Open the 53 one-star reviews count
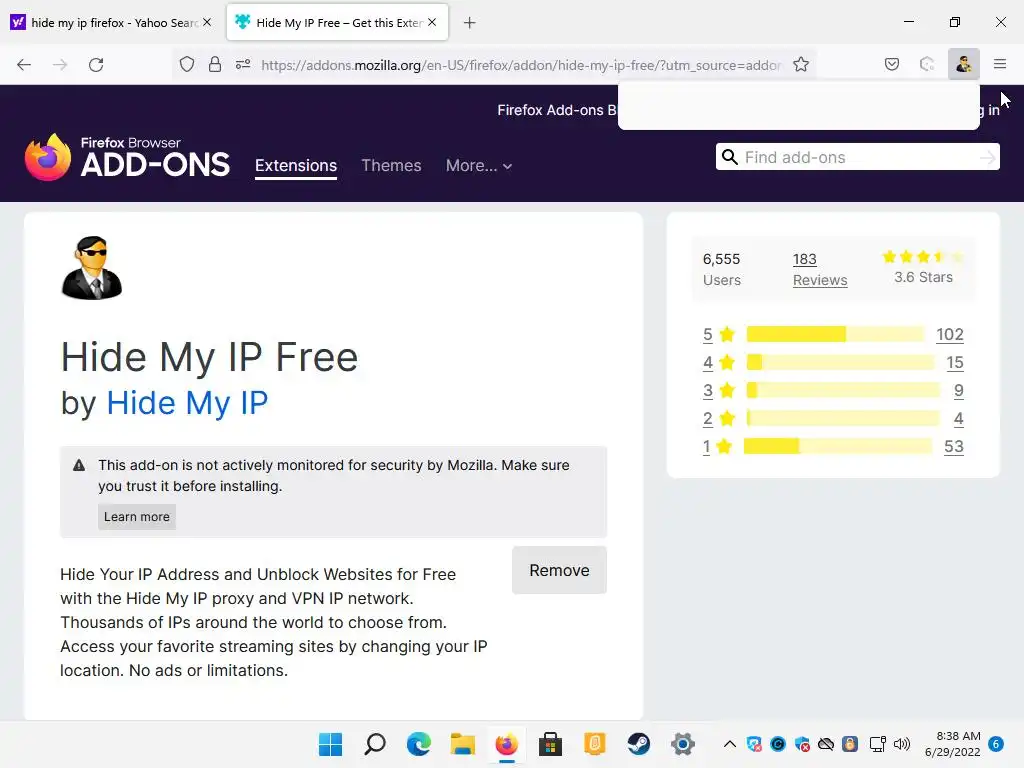Image resolution: width=1024 pixels, height=768 pixels. (x=953, y=447)
